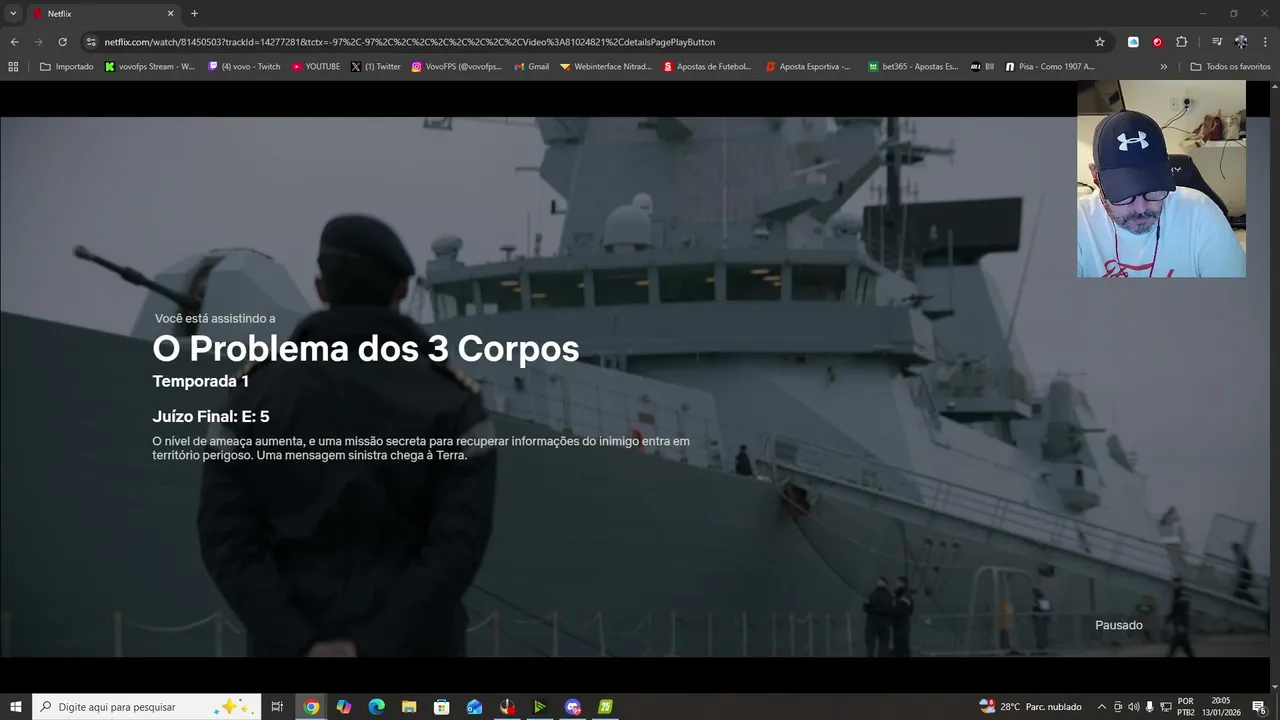The image size is (1280, 720).
Task: Open Chrome profile avatar
Action: (x=1241, y=42)
